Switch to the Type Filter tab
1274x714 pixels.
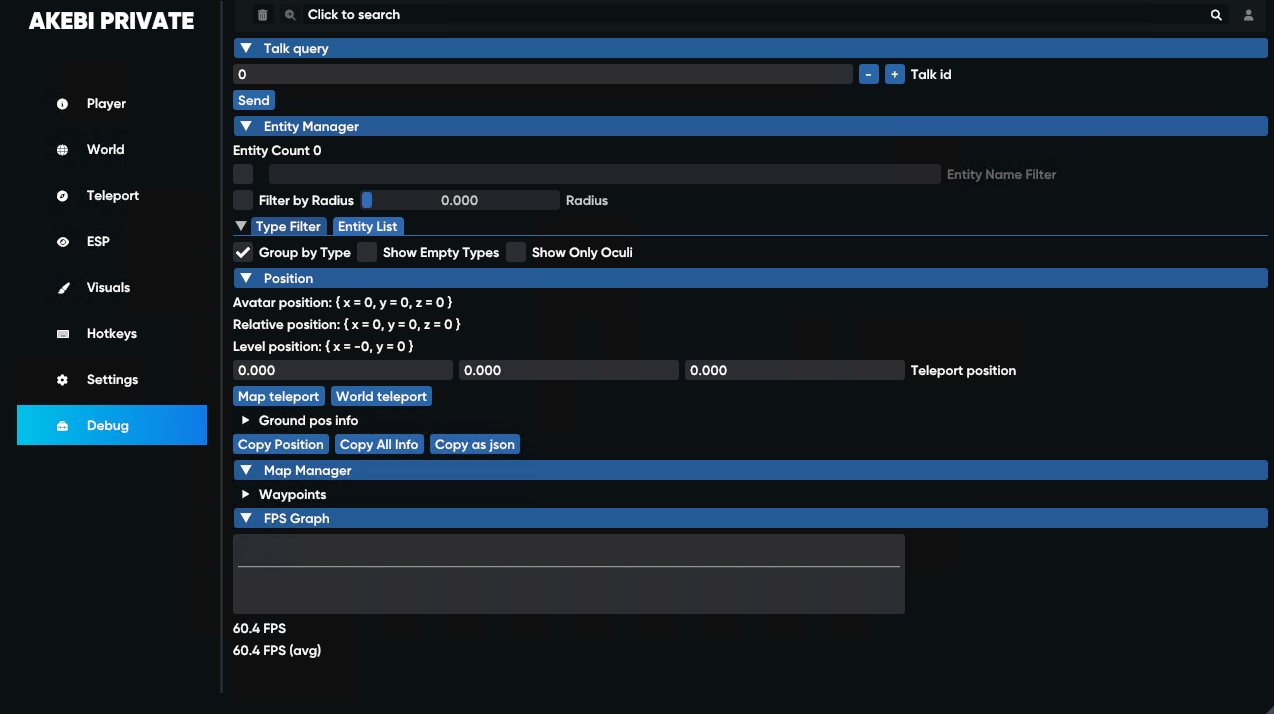pyautogui.click(x=289, y=226)
